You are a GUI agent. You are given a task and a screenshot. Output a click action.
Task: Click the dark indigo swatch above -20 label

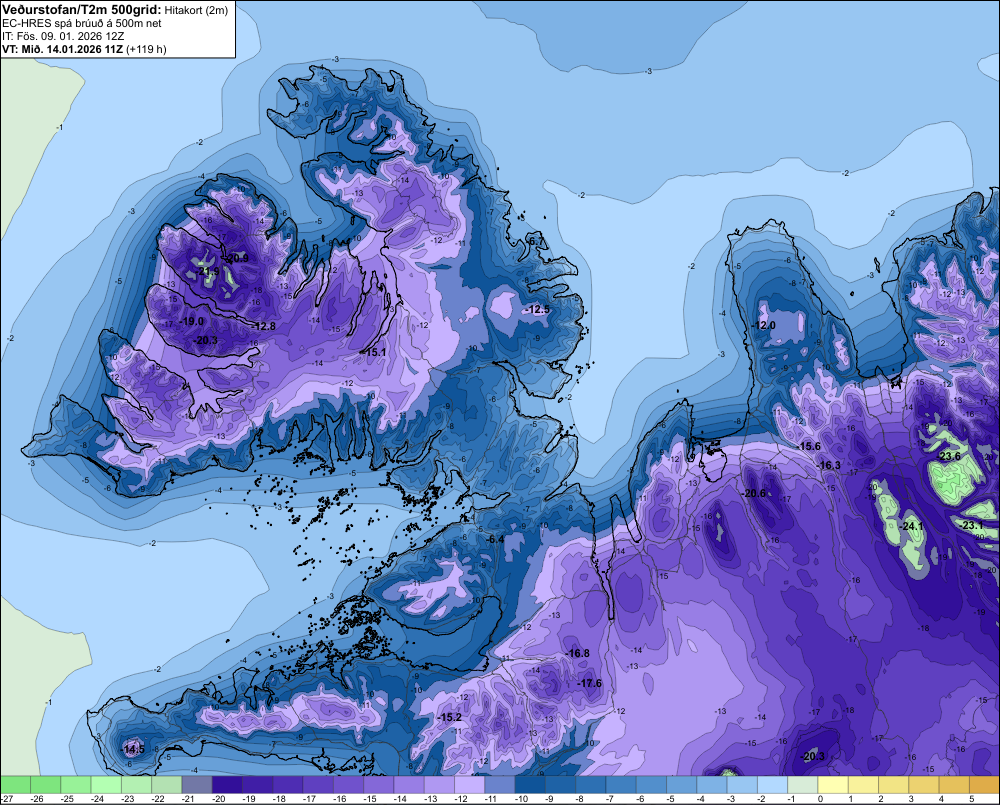coord(228,784)
